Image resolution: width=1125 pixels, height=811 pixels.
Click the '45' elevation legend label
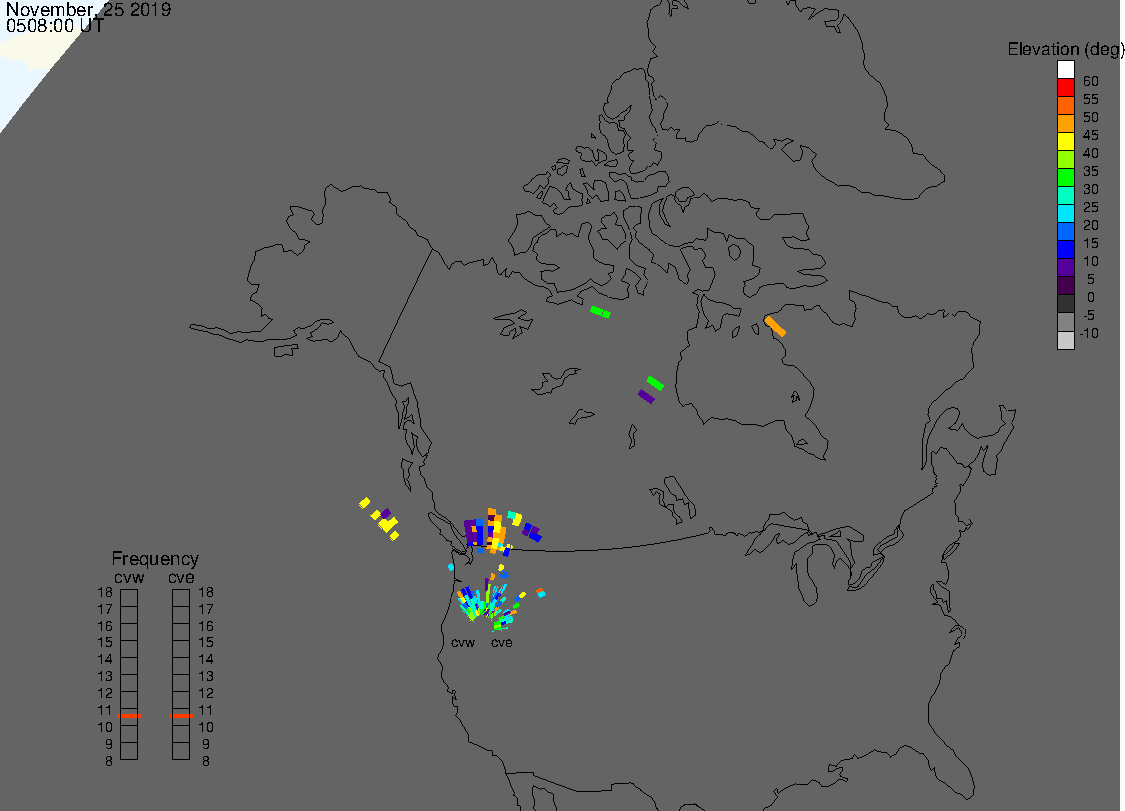pos(1091,135)
